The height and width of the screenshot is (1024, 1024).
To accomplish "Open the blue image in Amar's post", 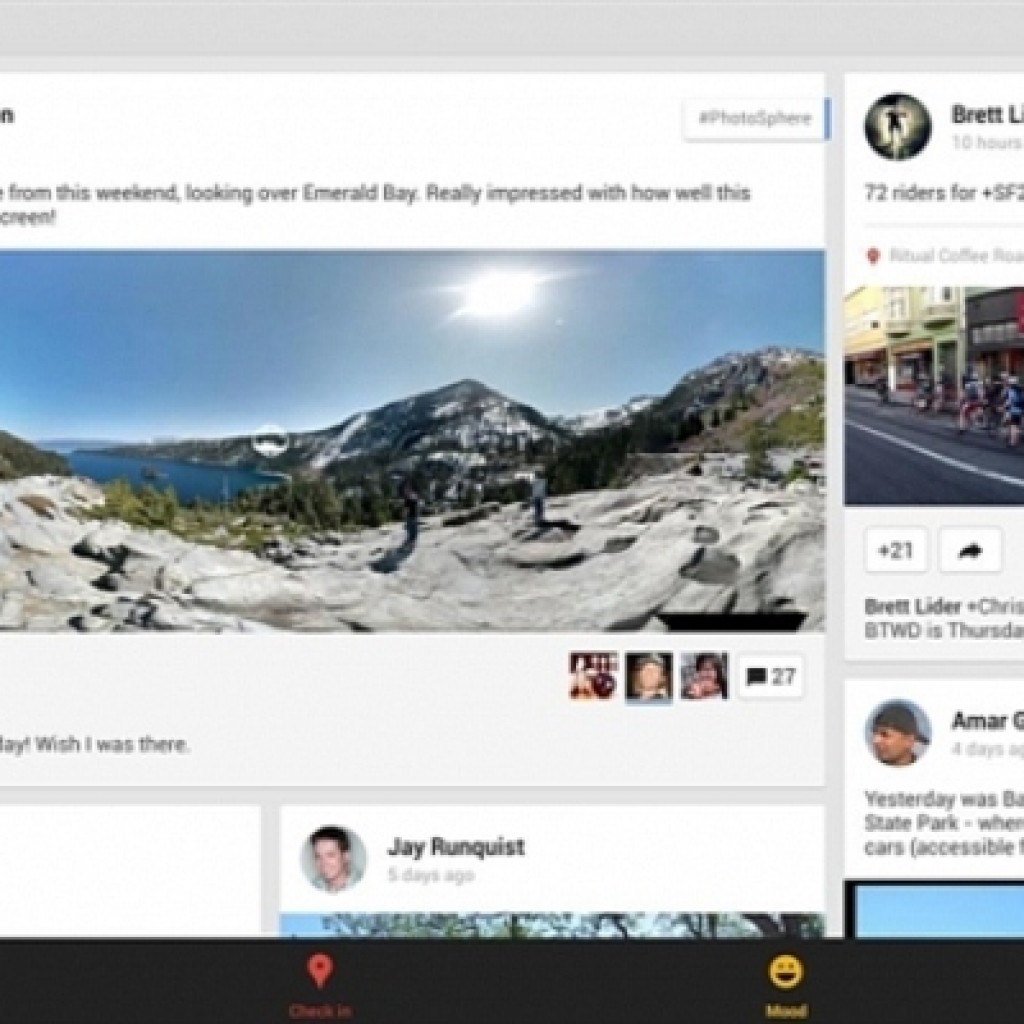I will click(x=934, y=909).
